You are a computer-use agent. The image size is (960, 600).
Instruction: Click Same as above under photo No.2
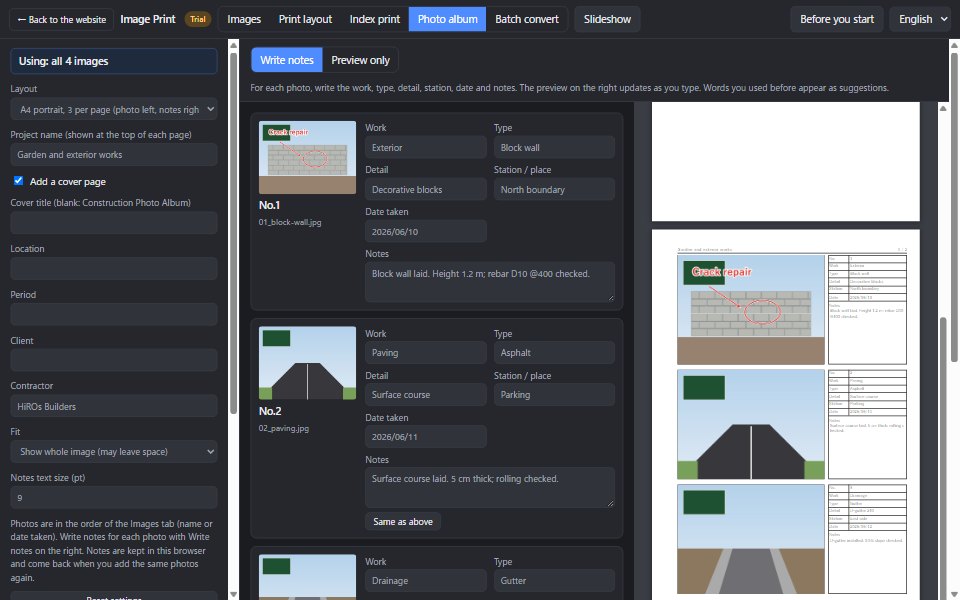[x=403, y=522]
